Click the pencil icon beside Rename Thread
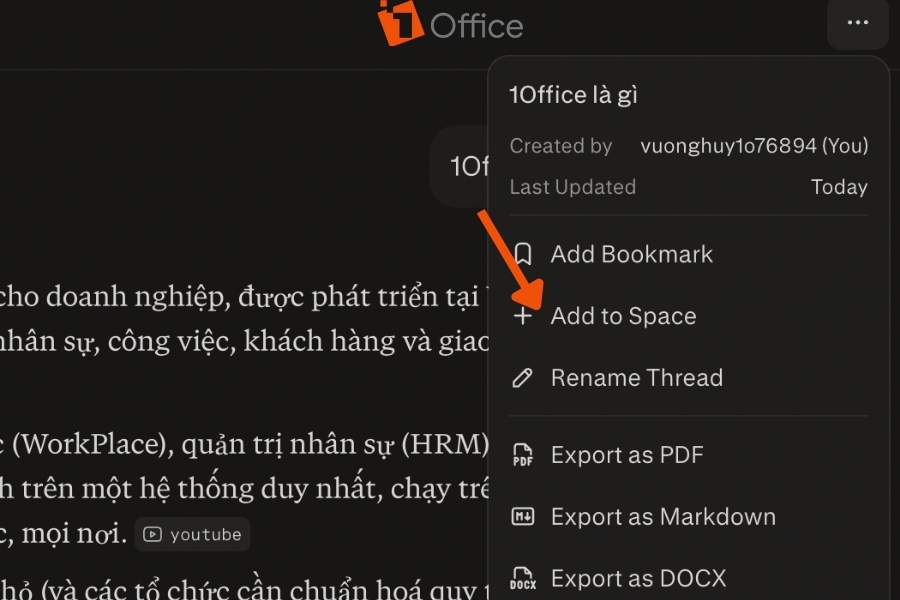The width and height of the screenshot is (900, 600). point(522,378)
